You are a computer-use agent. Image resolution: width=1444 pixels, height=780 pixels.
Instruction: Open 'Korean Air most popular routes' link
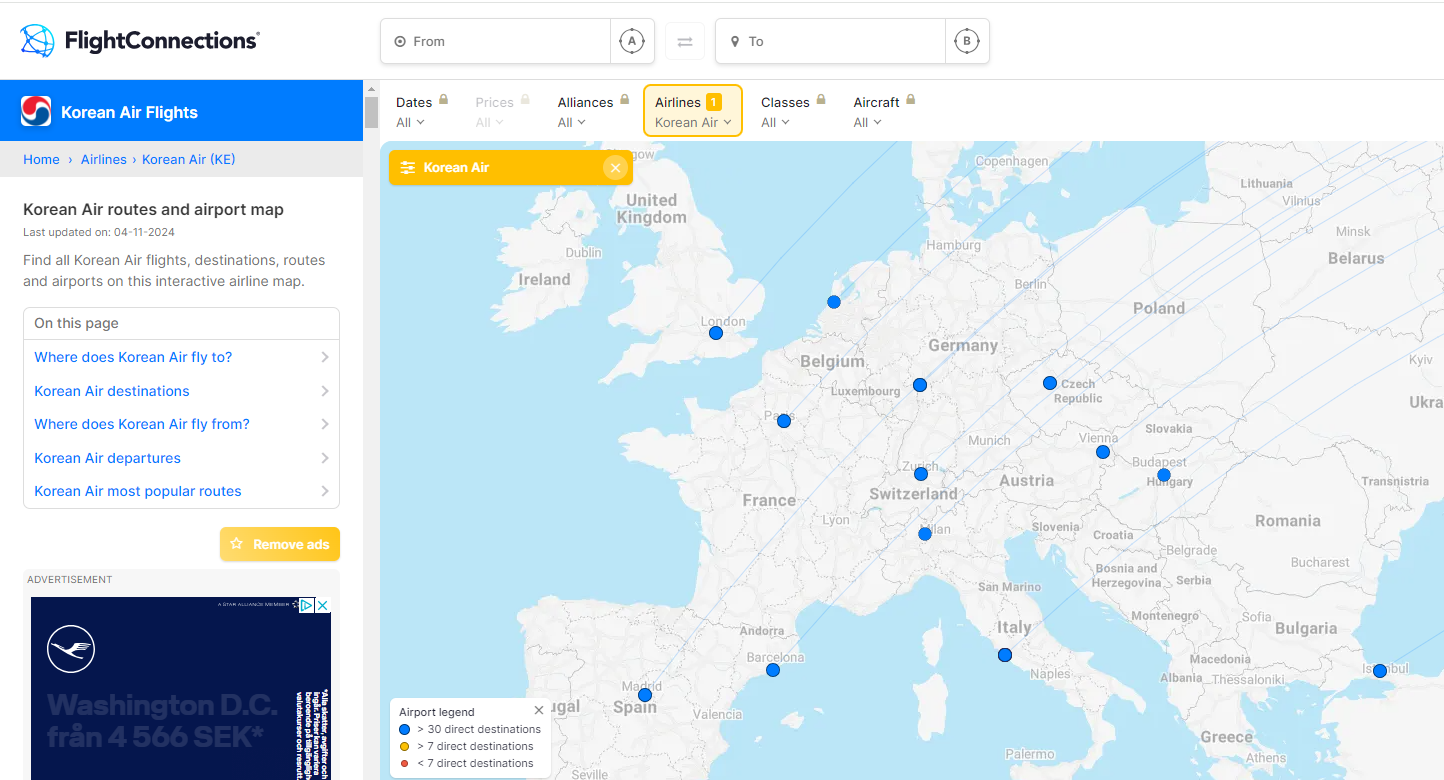[138, 491]
